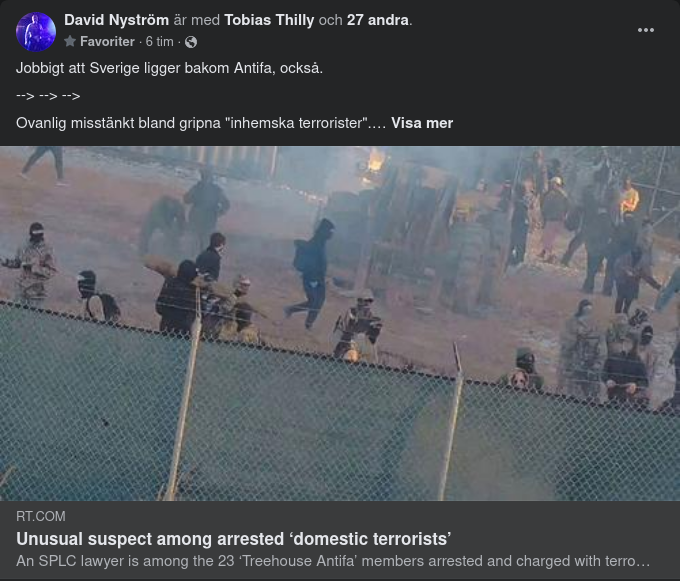Open David Nyström's profile name link
Screen dimensions: 680x581
point(116,20)
